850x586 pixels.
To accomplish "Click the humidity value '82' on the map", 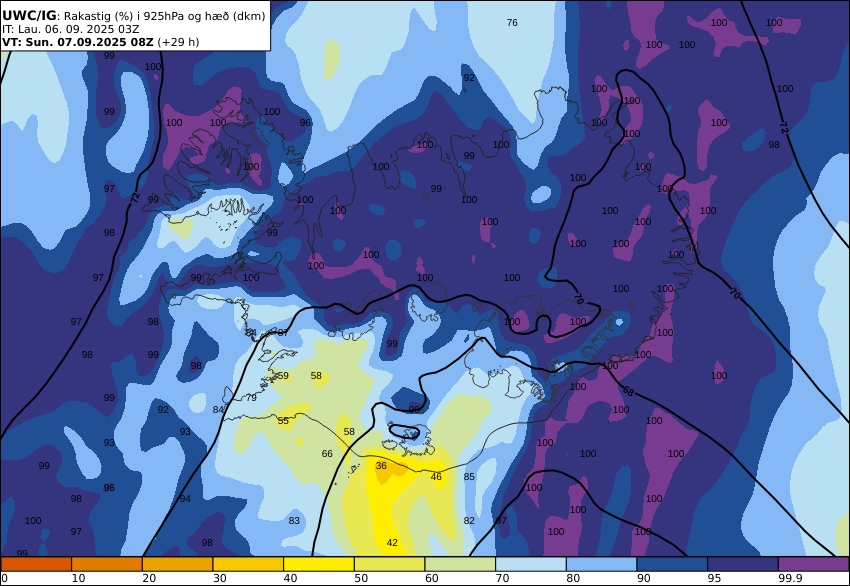I will (x=469, y=520).
